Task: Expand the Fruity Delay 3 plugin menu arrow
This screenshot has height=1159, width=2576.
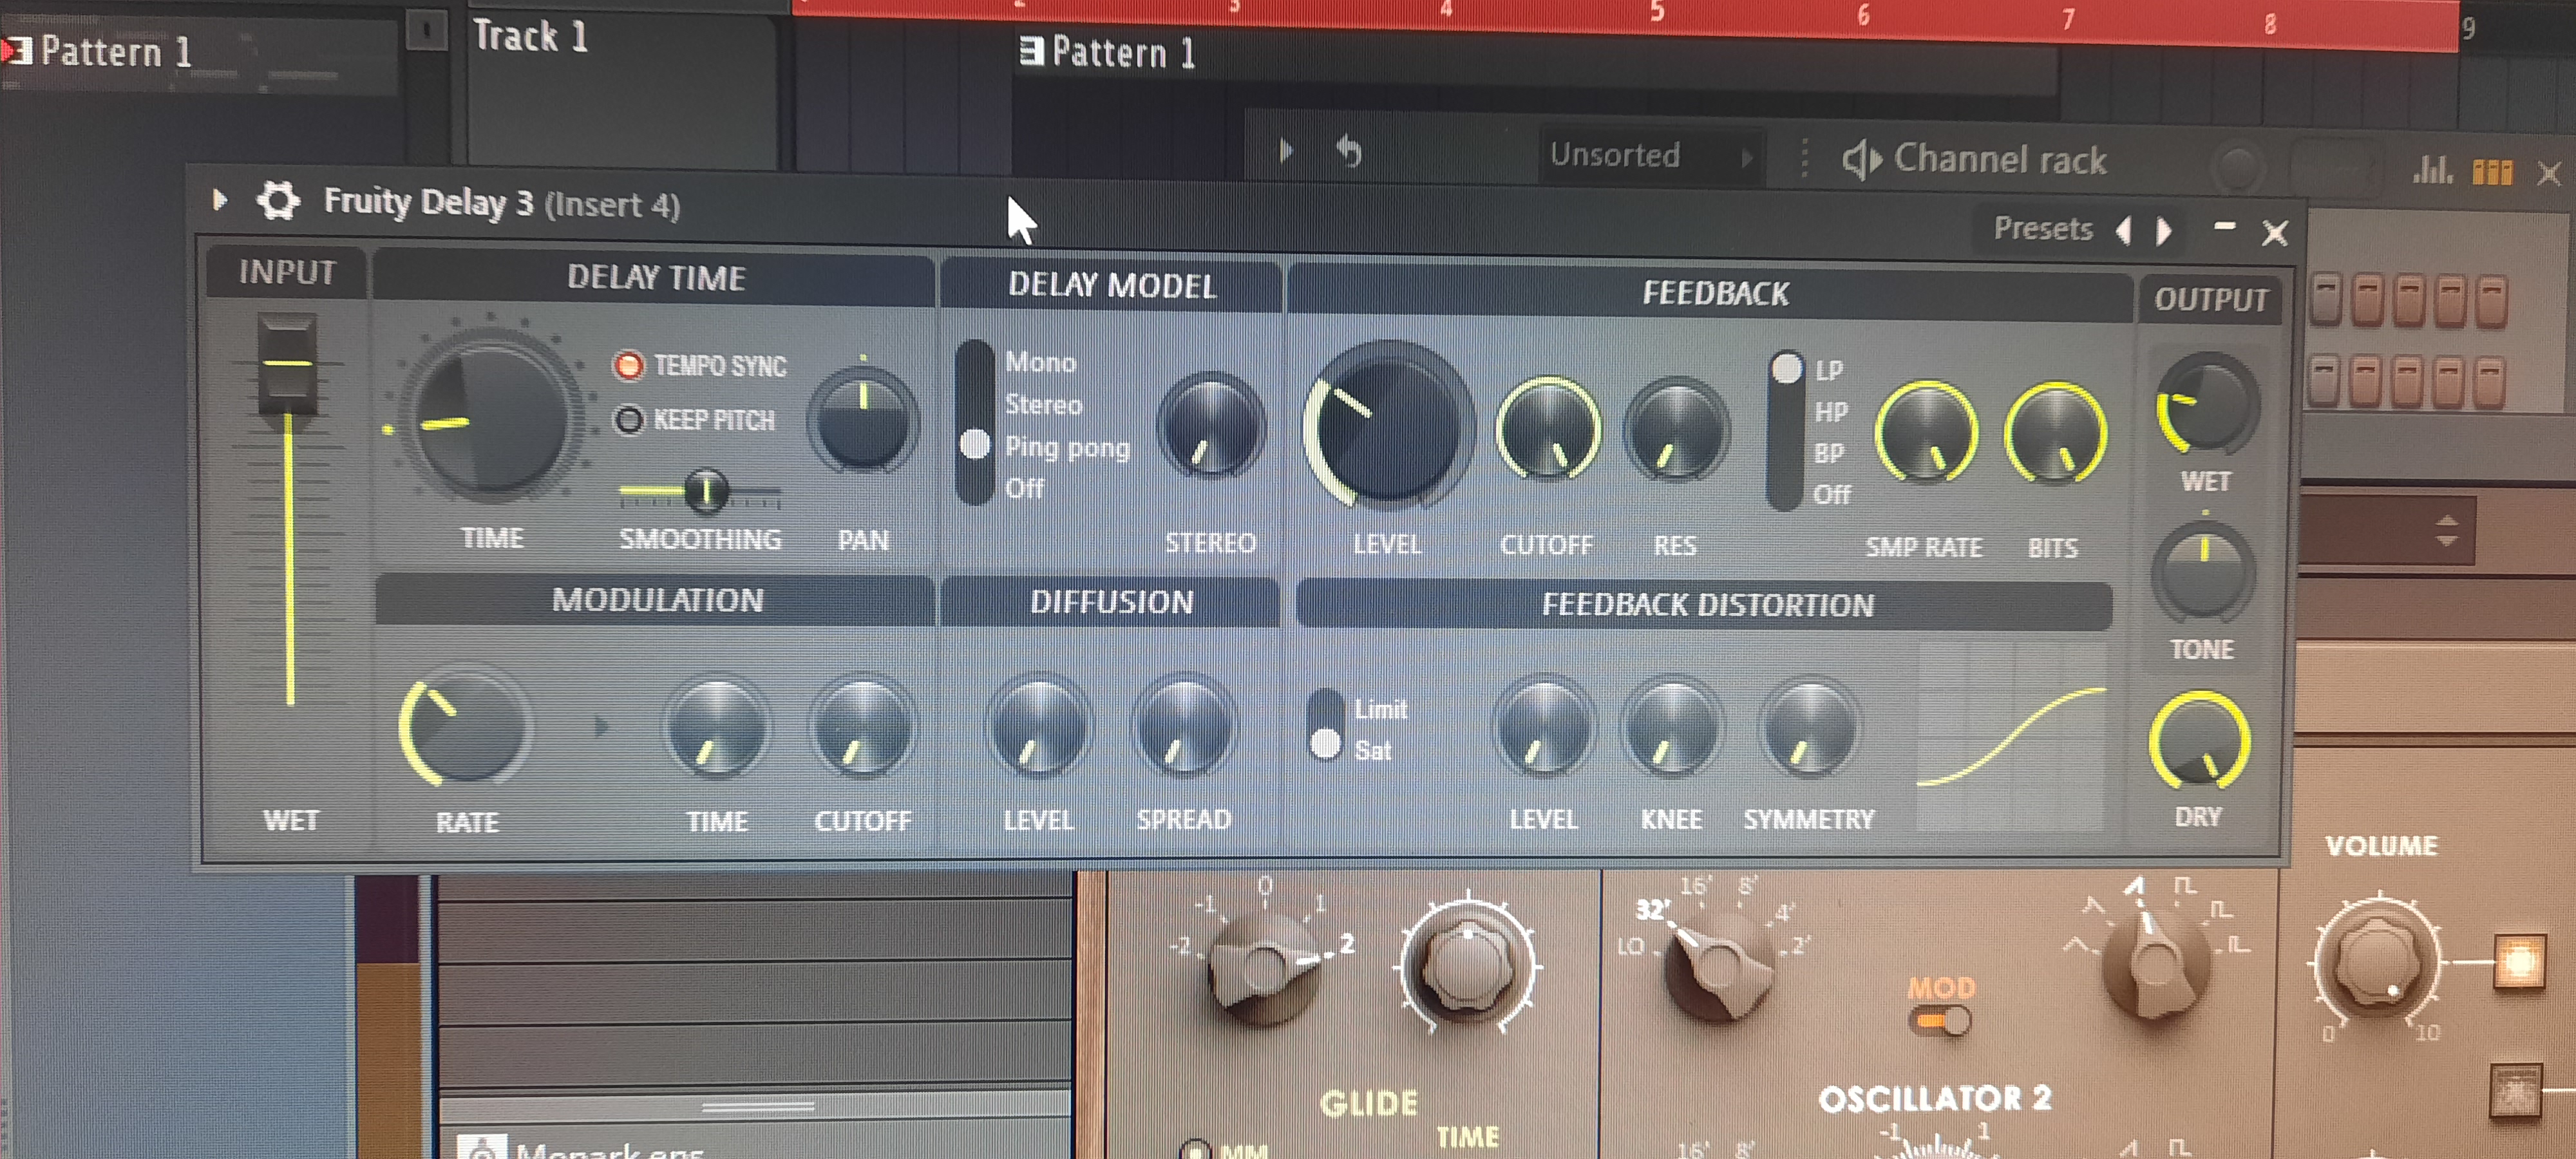Action: [220, 200]
